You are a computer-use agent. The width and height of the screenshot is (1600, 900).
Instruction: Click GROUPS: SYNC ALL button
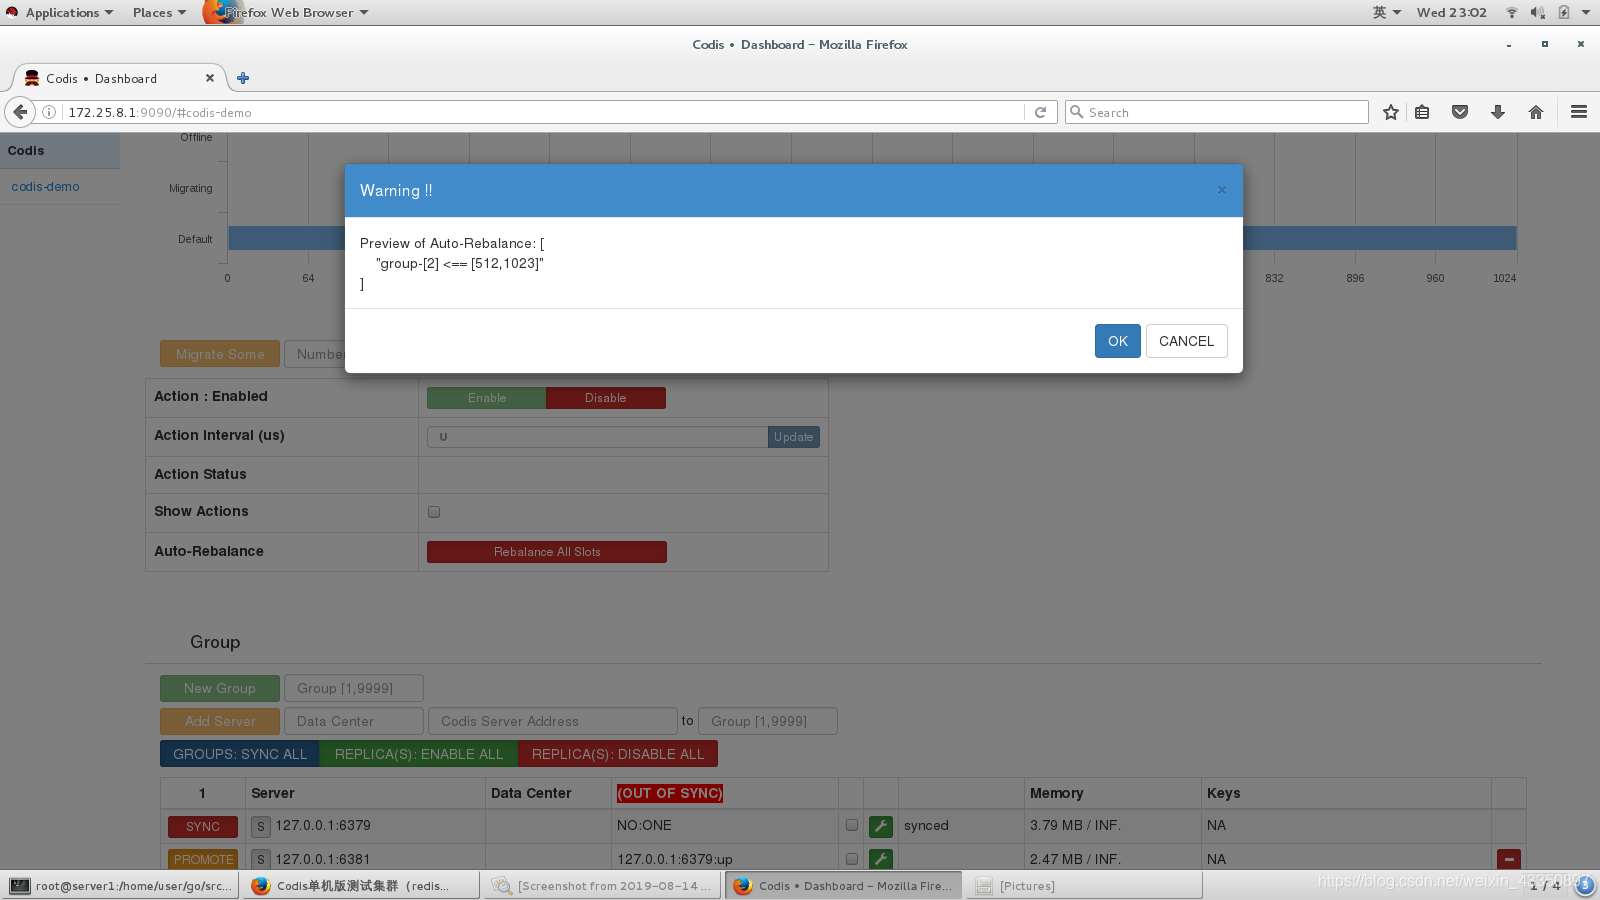click(240, 754)
